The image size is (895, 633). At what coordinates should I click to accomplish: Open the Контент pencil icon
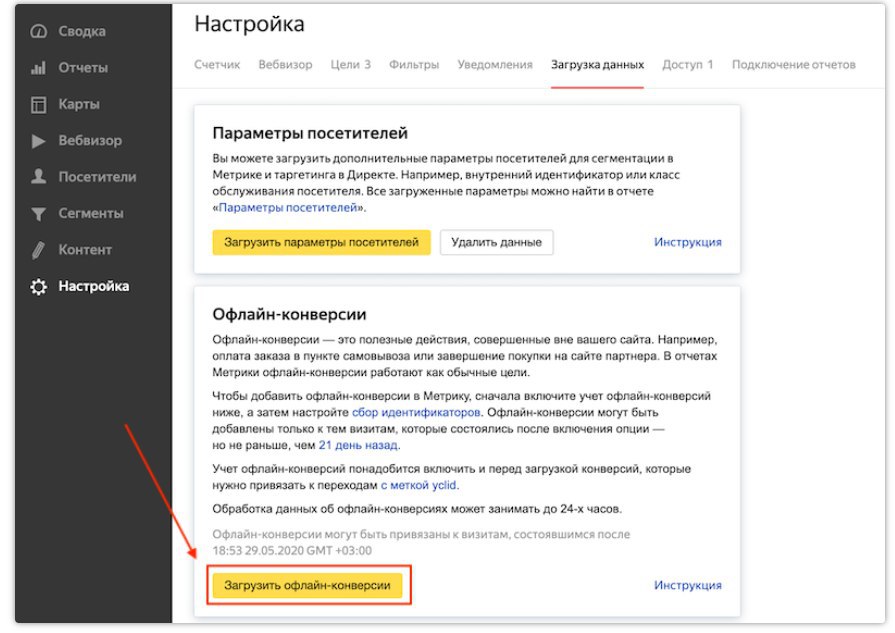(39, 250)
